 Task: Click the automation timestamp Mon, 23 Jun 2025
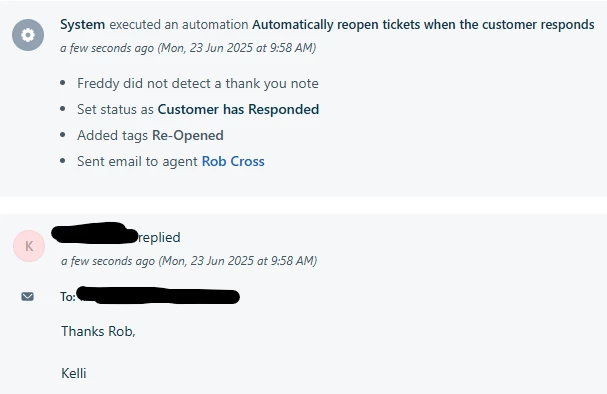[188, 48]
